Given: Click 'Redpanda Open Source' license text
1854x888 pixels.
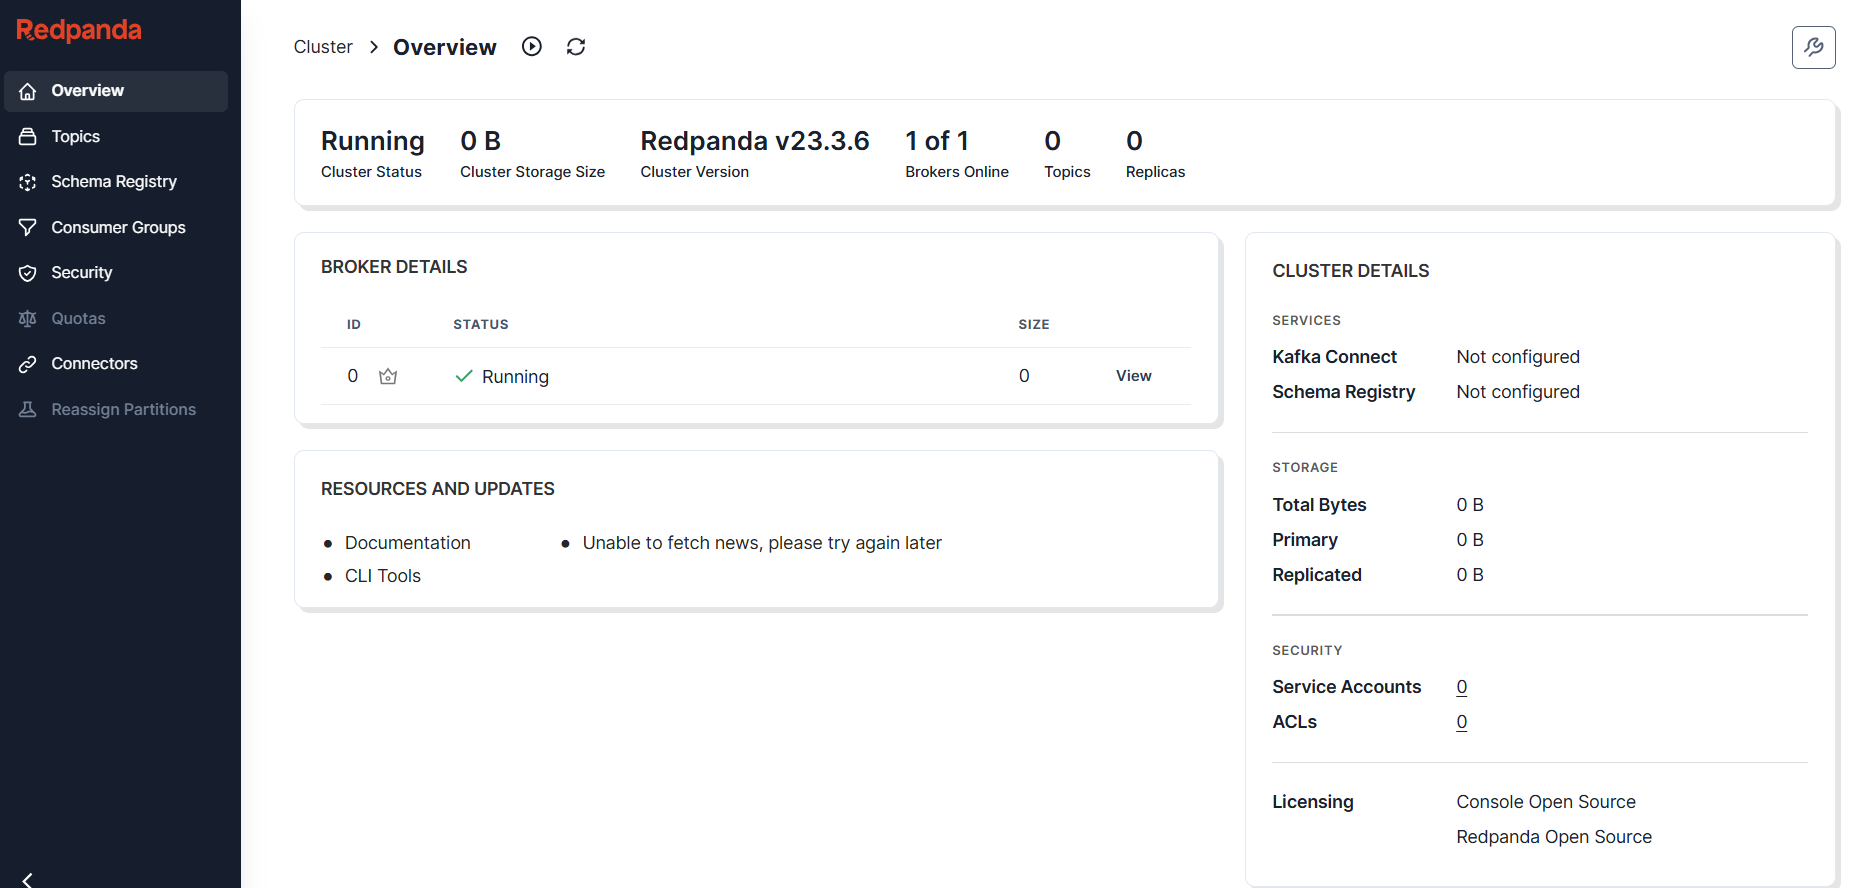Looking at the screenshot, I should [1554, 837].
